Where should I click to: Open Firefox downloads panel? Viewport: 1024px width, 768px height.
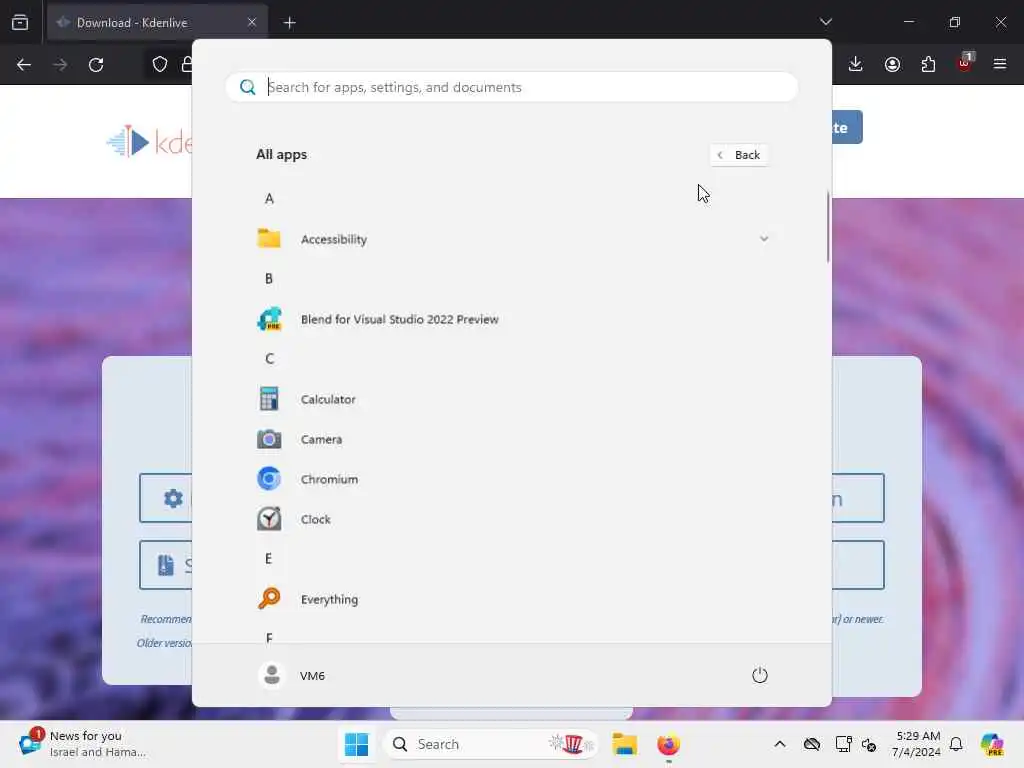856,64
